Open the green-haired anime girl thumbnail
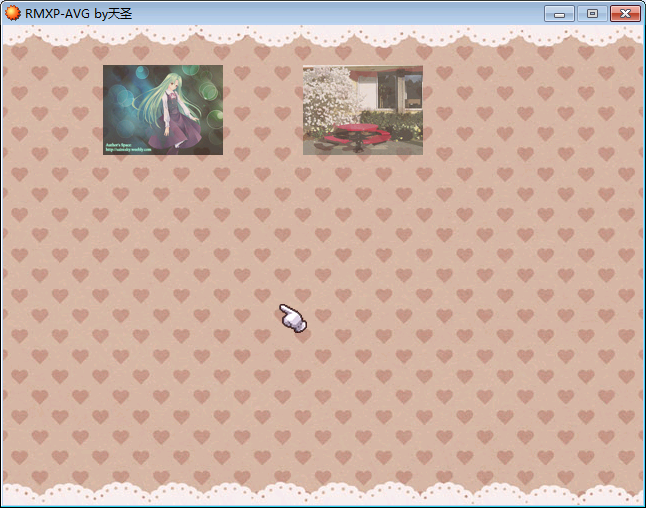Image resolution: width=646 pixels, height=508 pixels. click(x=163, y=110)
